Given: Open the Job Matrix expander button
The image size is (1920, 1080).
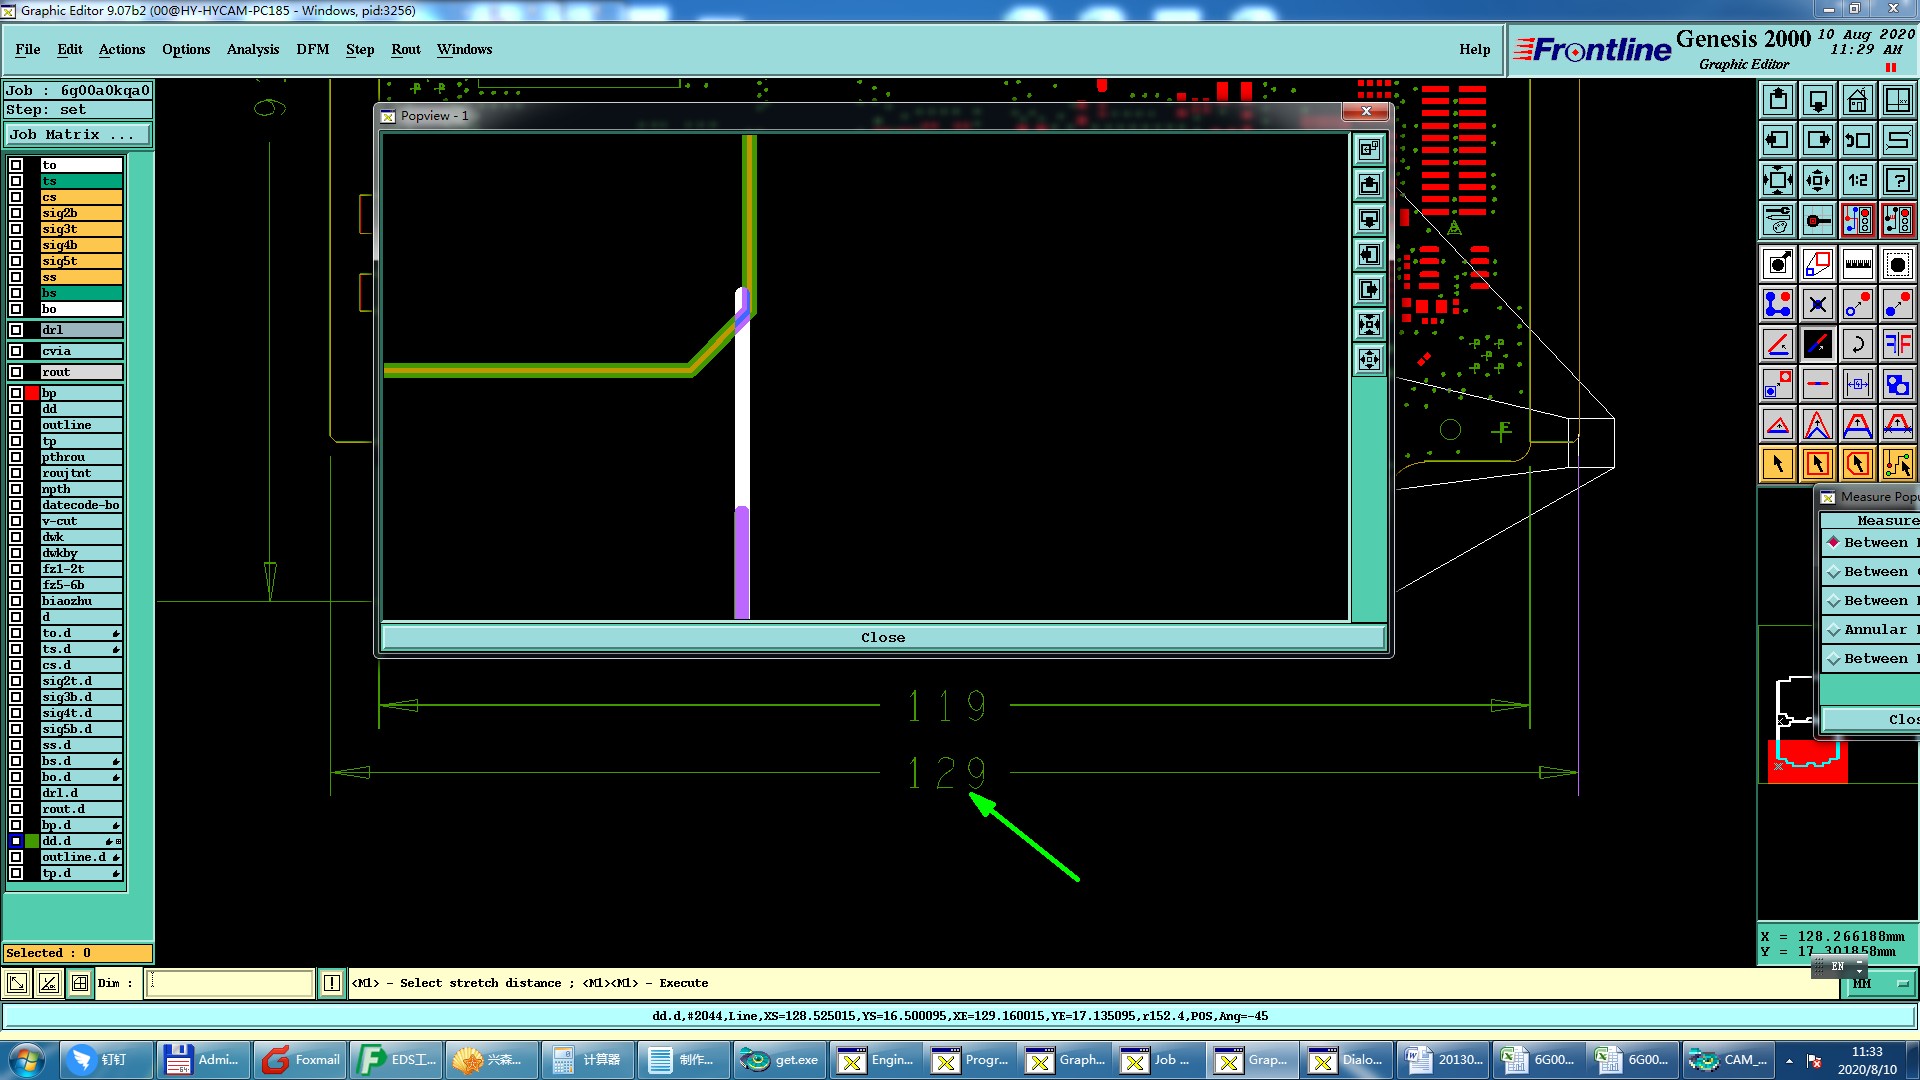Looking at the screenshot, I should (78, 135).
